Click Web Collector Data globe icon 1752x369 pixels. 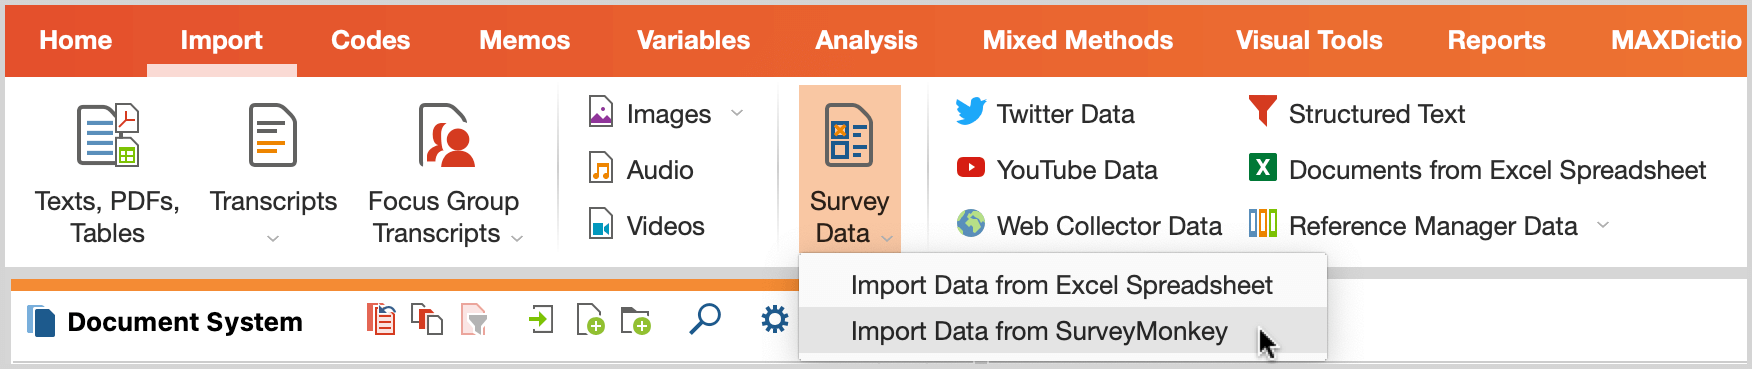click(x=970, y=223)
